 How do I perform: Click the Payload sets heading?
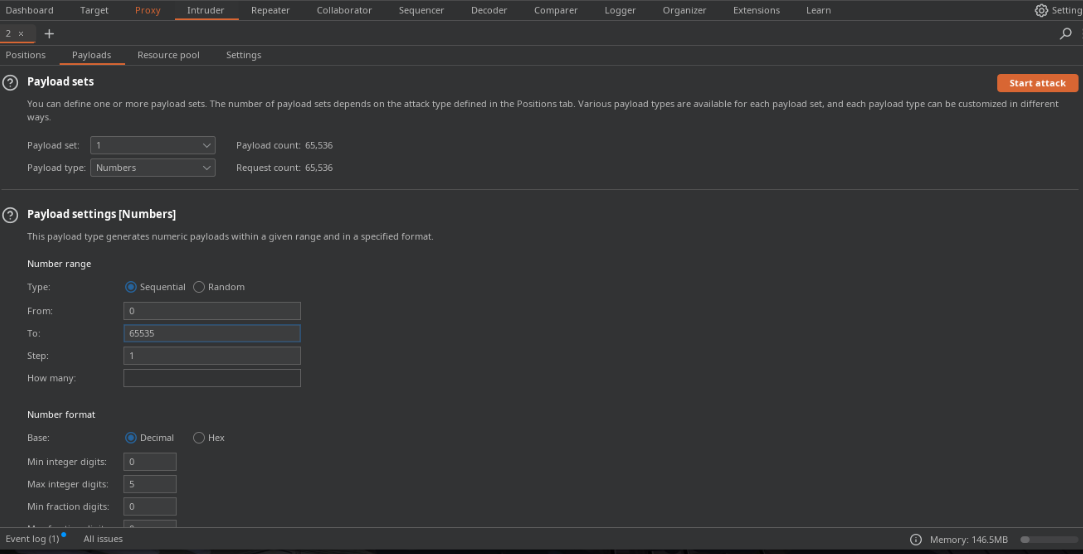pyautogui.click(x=61, y=82)
